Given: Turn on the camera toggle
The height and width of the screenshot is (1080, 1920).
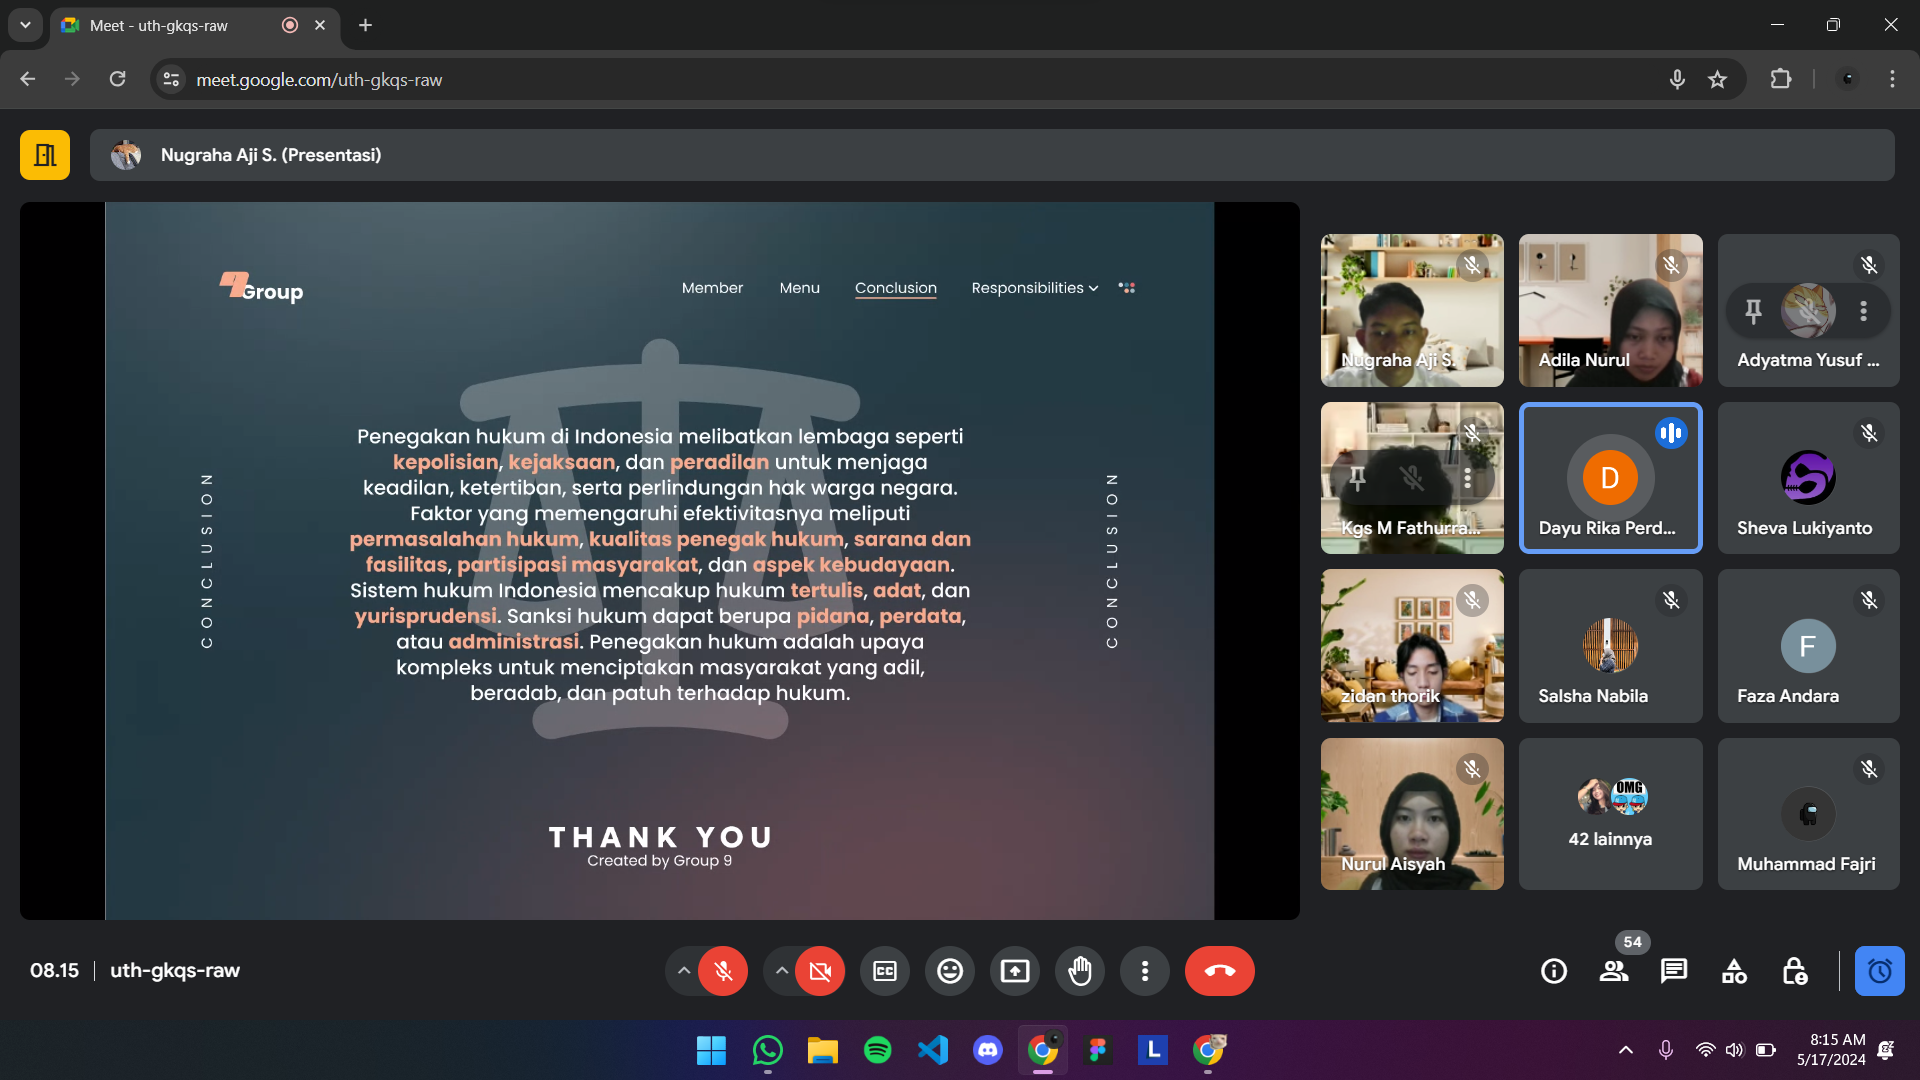Looking at the screenshot, I should (820, 971).
